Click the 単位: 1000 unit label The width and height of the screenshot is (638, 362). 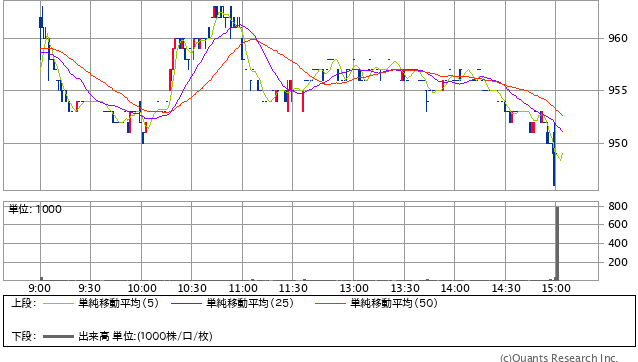35,209
